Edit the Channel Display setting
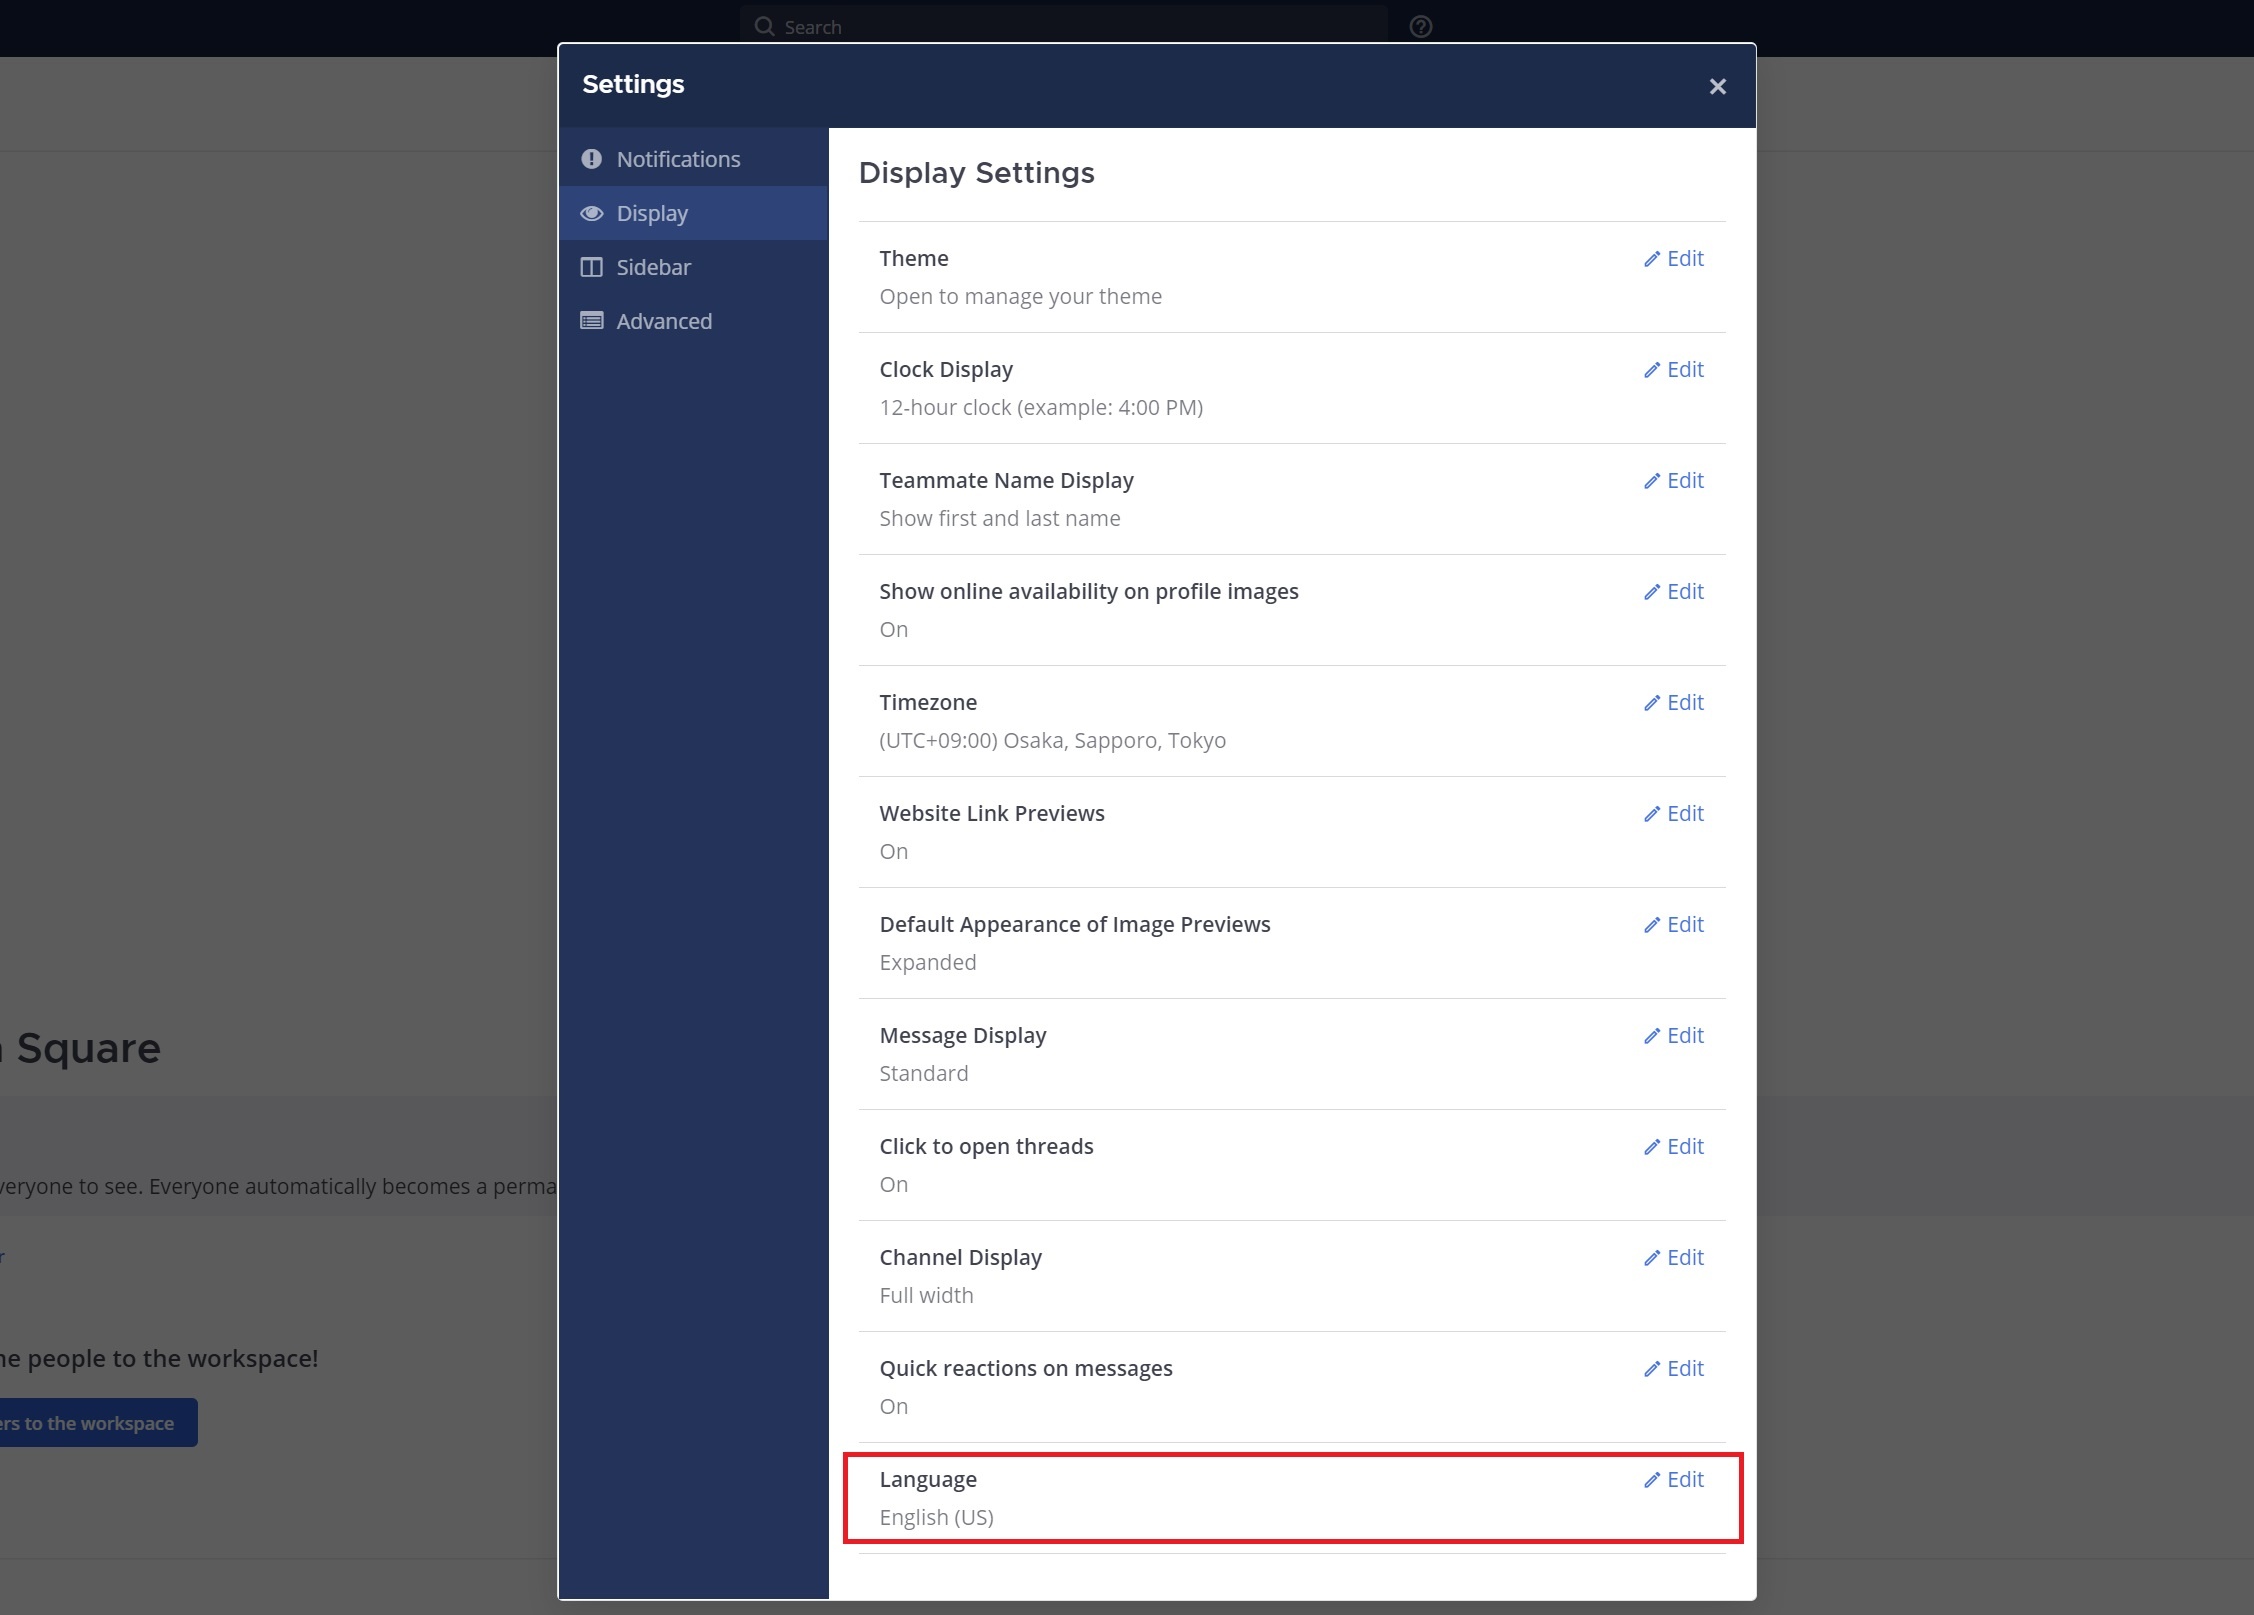This screenshot has height=1615, width=2254. coord(1674,1258)
